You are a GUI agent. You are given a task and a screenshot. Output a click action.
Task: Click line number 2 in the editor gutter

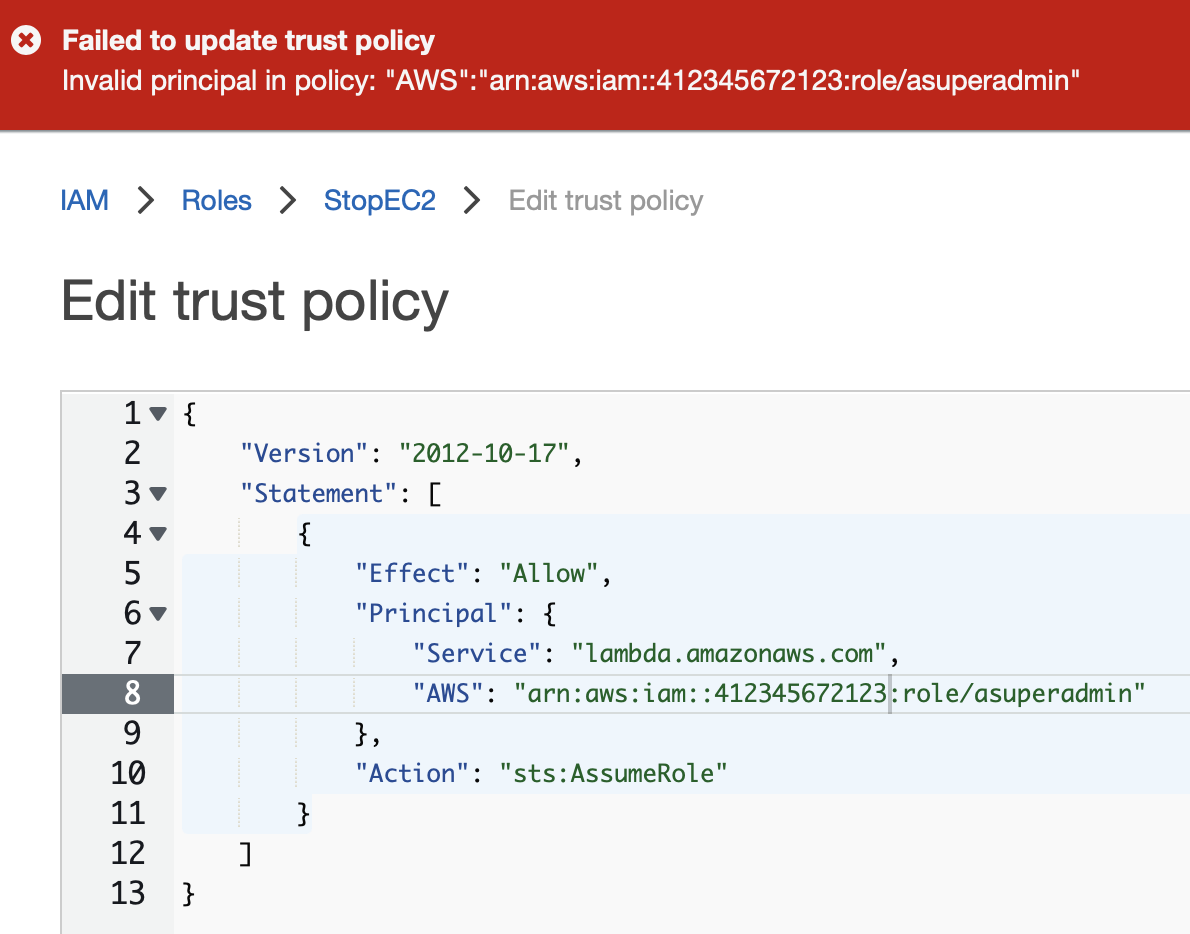click(x=133, y=453)
